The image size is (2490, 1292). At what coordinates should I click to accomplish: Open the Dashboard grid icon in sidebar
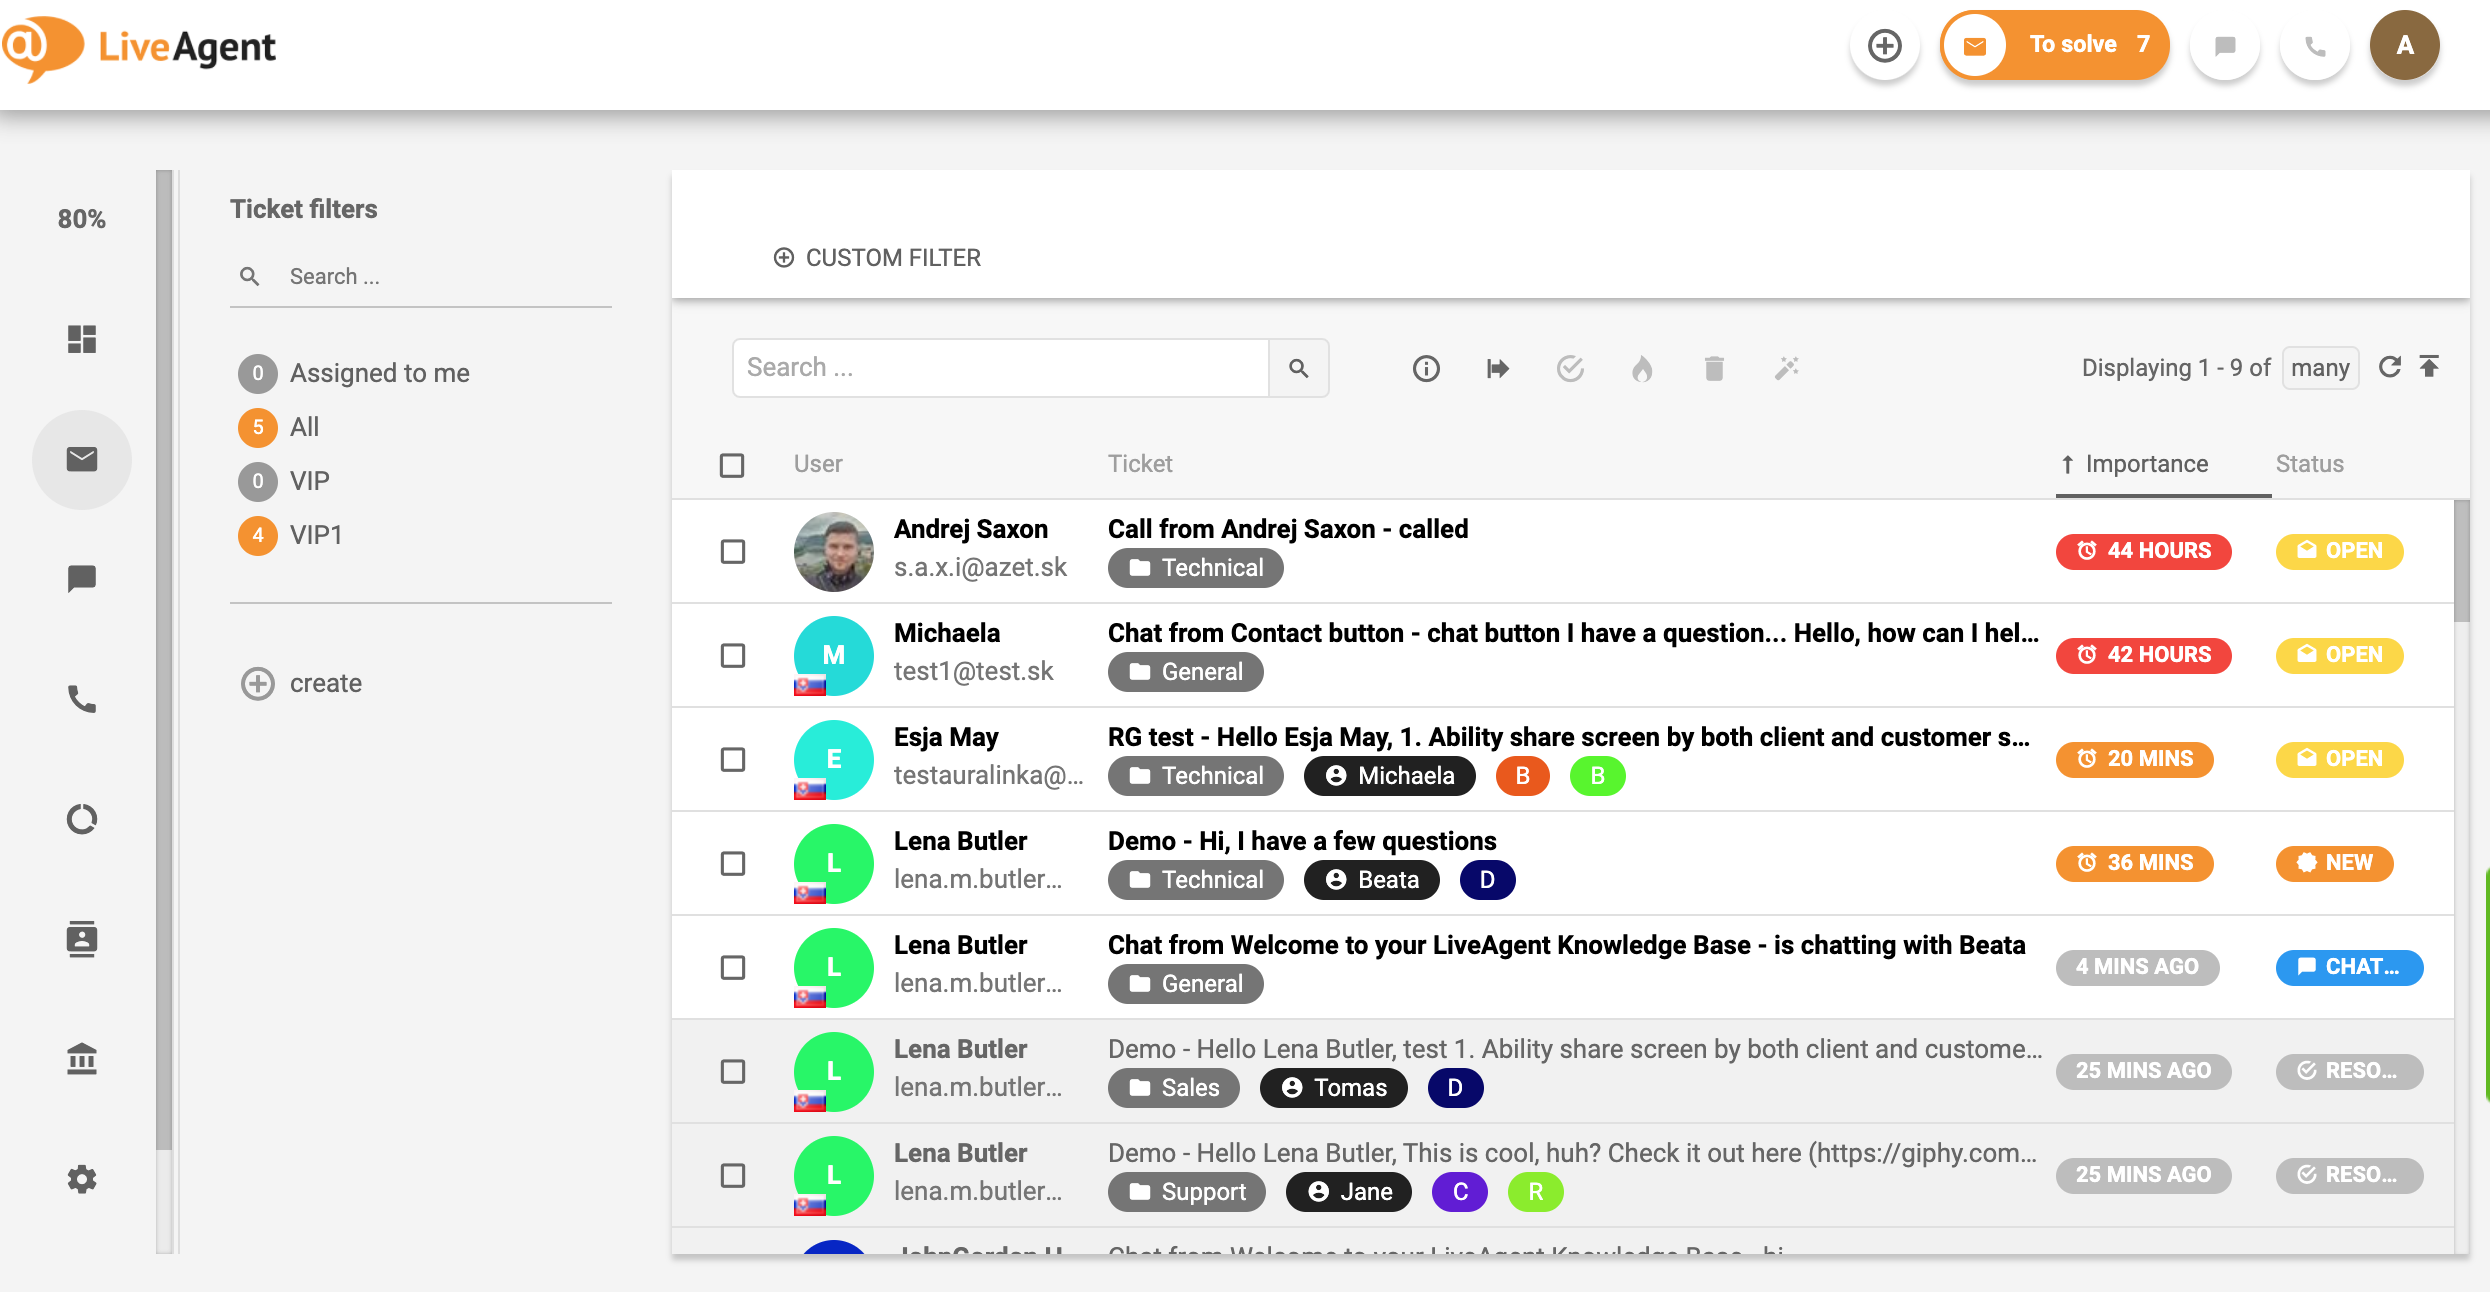(x=81, y=340)
